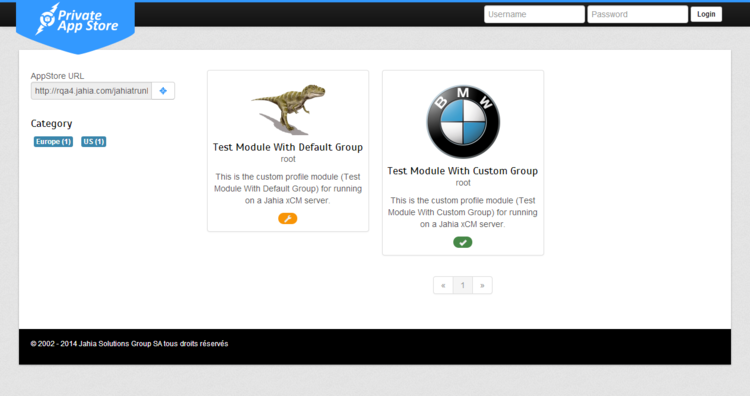Click root author under Default Group module

click(288, 159)
